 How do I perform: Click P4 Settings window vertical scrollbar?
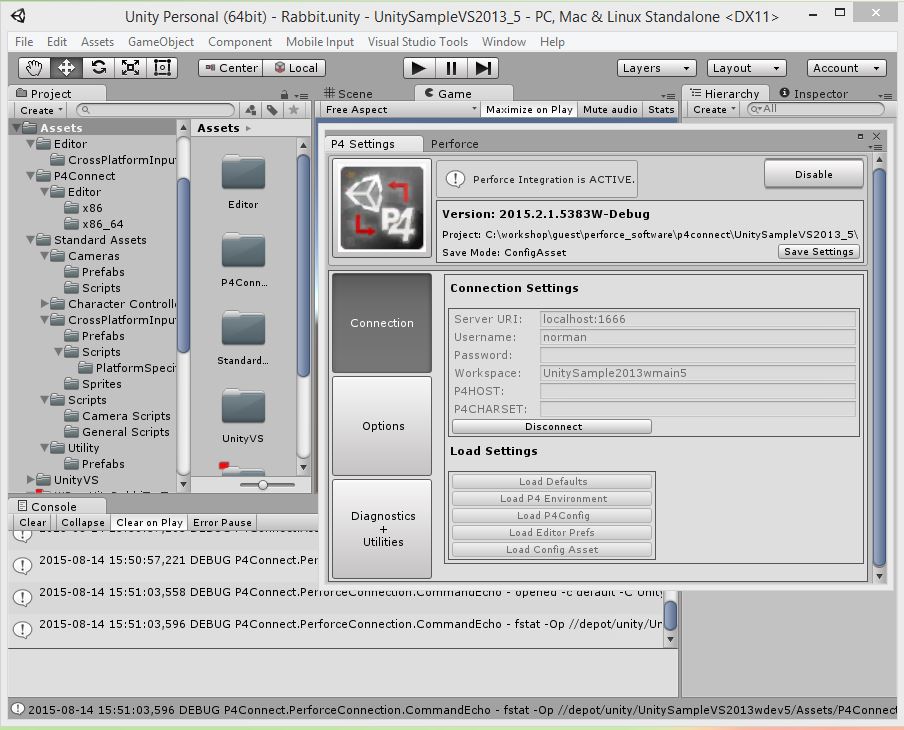879,366
